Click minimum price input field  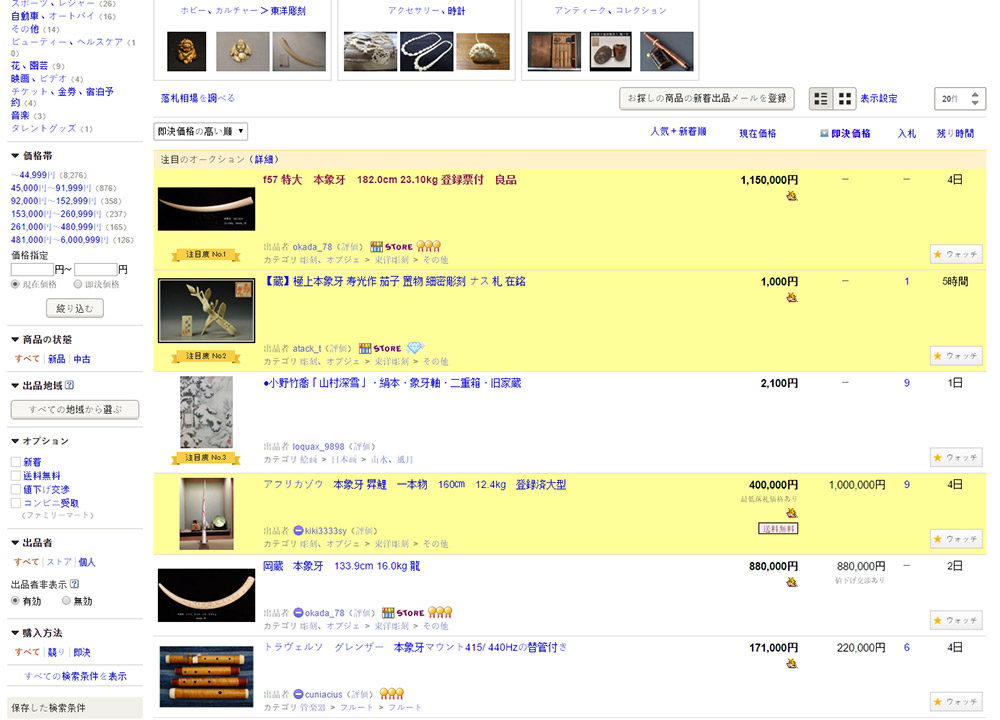point(32,270)
